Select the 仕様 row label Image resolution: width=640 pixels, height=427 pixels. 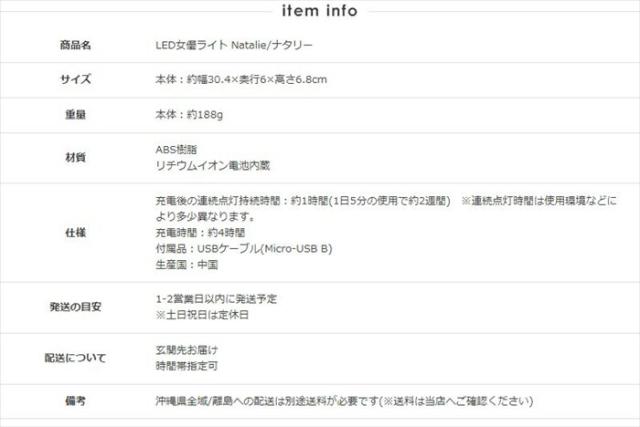(x=76, y=233)
